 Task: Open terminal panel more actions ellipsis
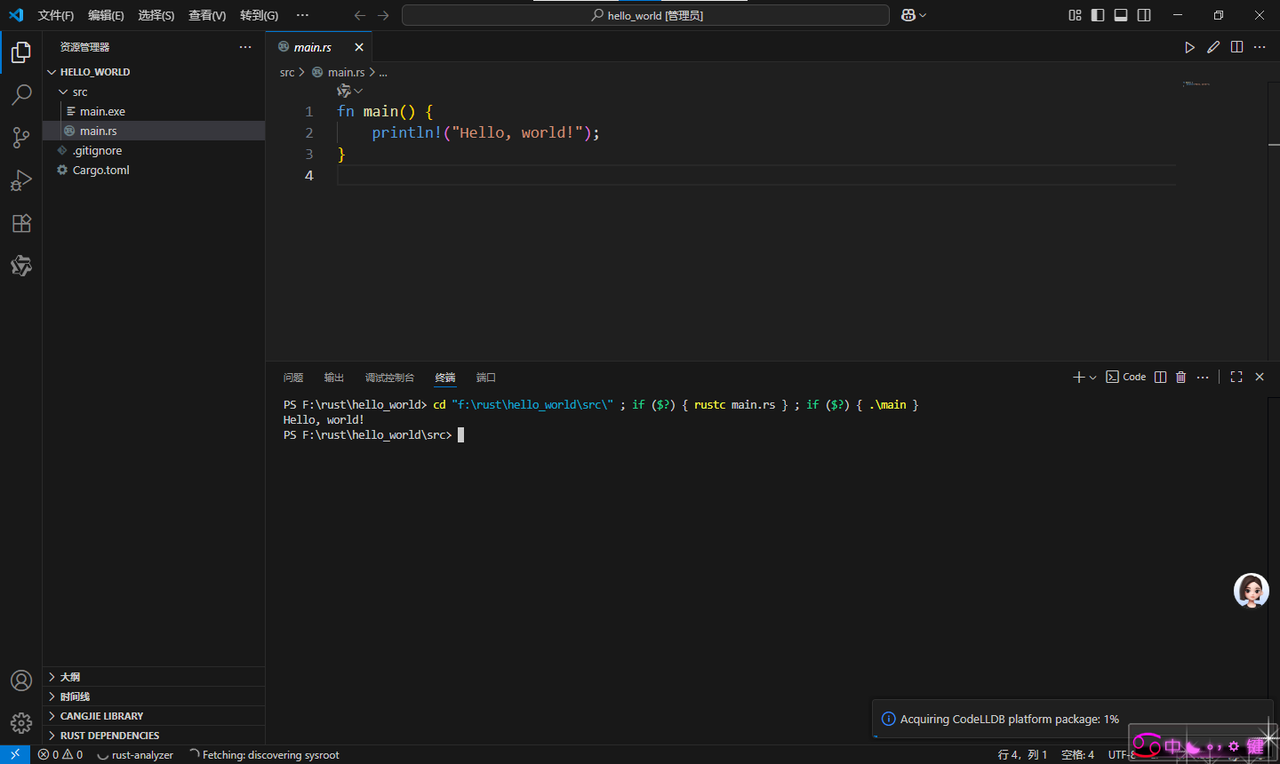click(1202, 377)
